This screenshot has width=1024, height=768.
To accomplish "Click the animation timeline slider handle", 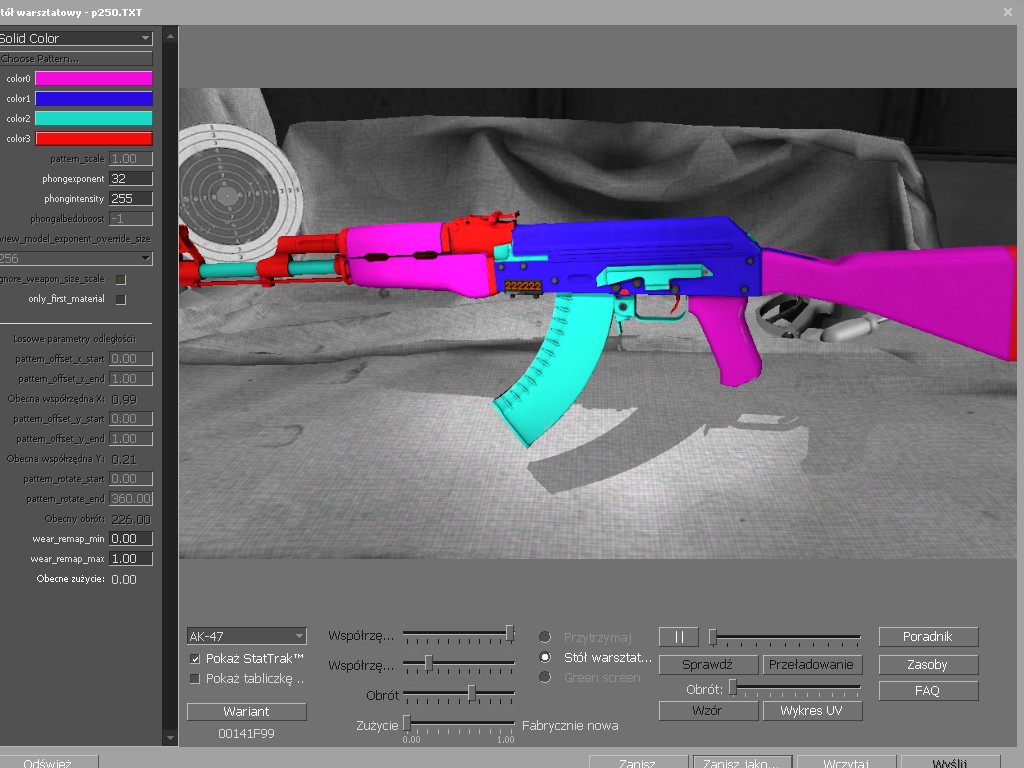I will 712,636.
